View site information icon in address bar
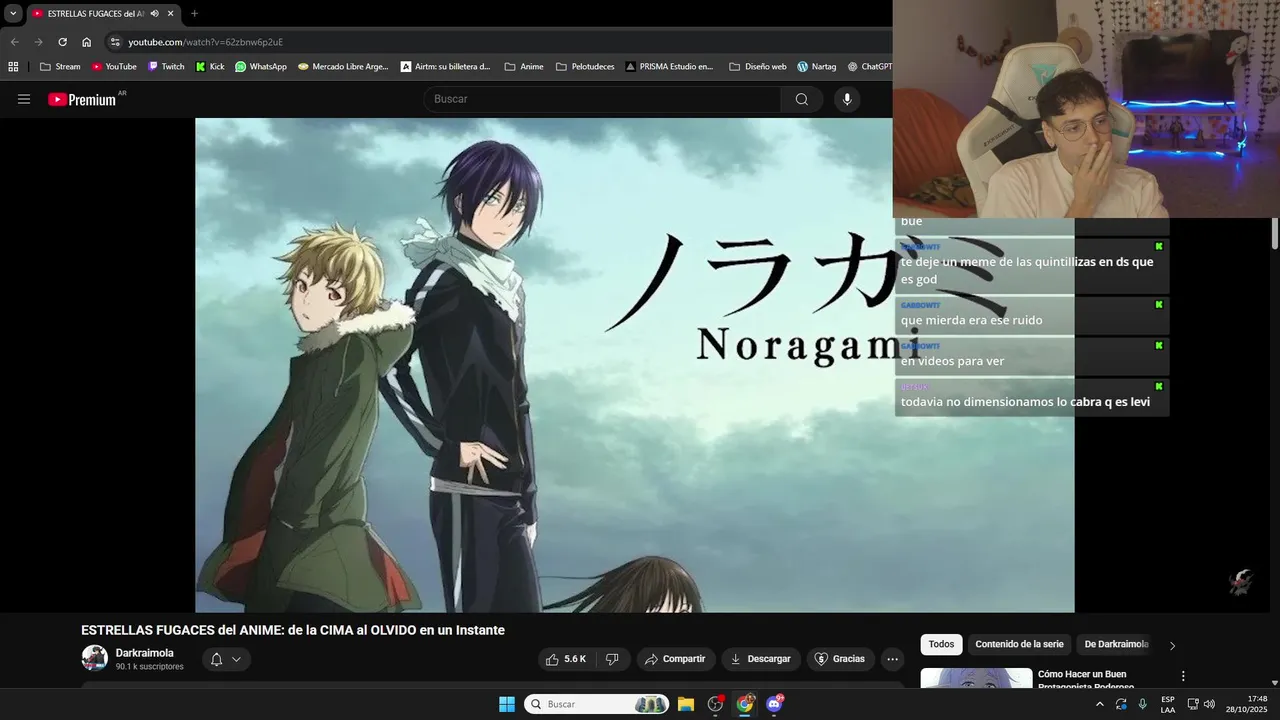This screenshot has width=1280, height=720. click(x=115, y=42)
